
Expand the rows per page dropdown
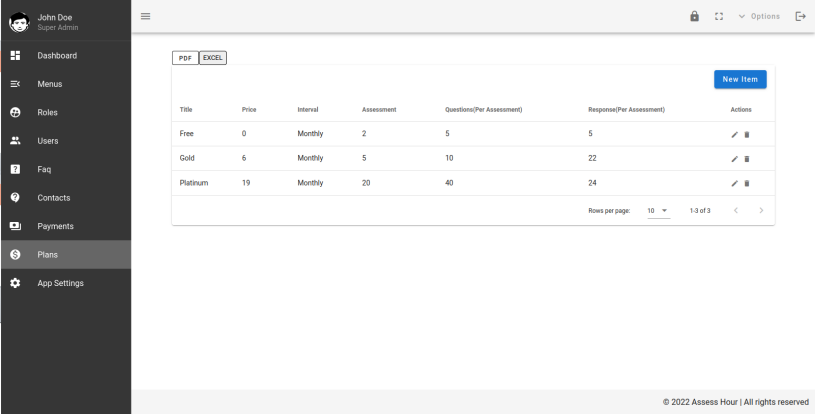(658, 210)
